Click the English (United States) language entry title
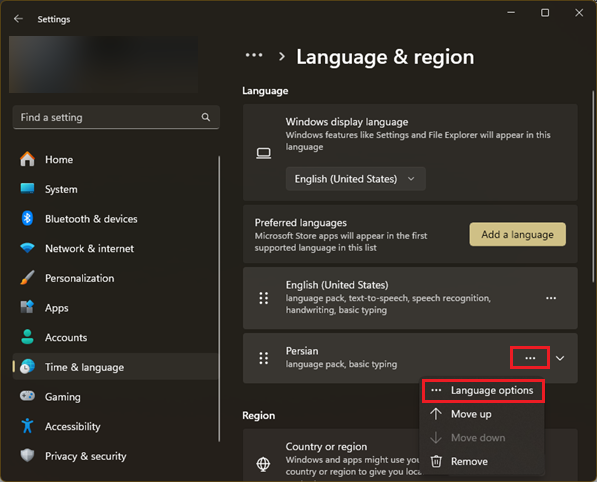This screenshot has height=482, width=597. tap(337, 285)
